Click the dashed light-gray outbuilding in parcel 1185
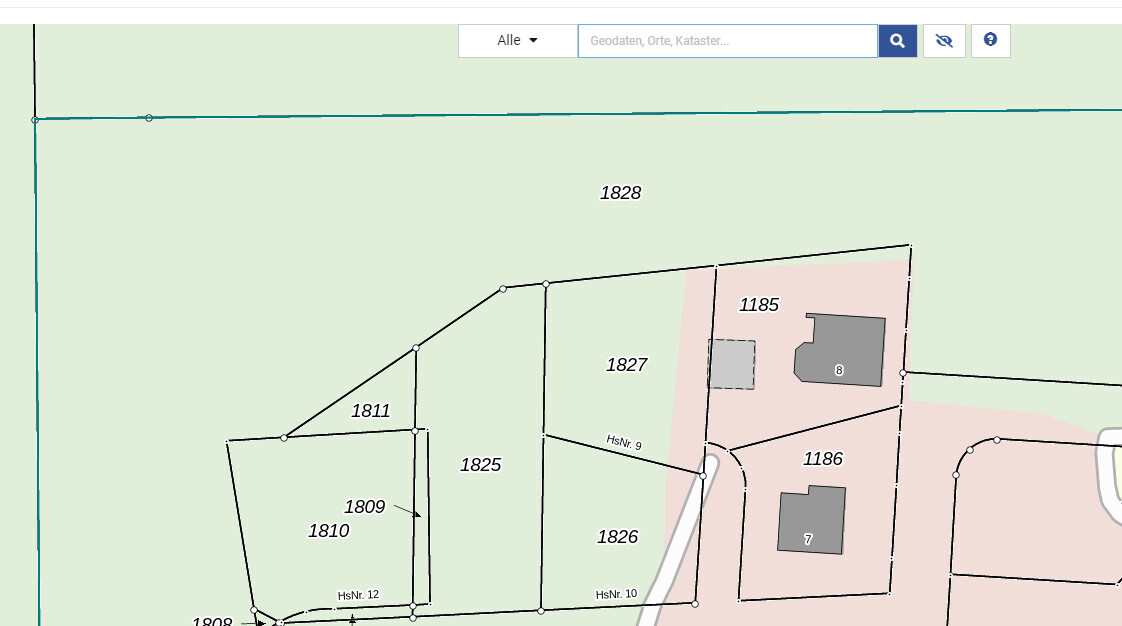The height and width of the screenshot is (626, 1122). coord(732,364)
